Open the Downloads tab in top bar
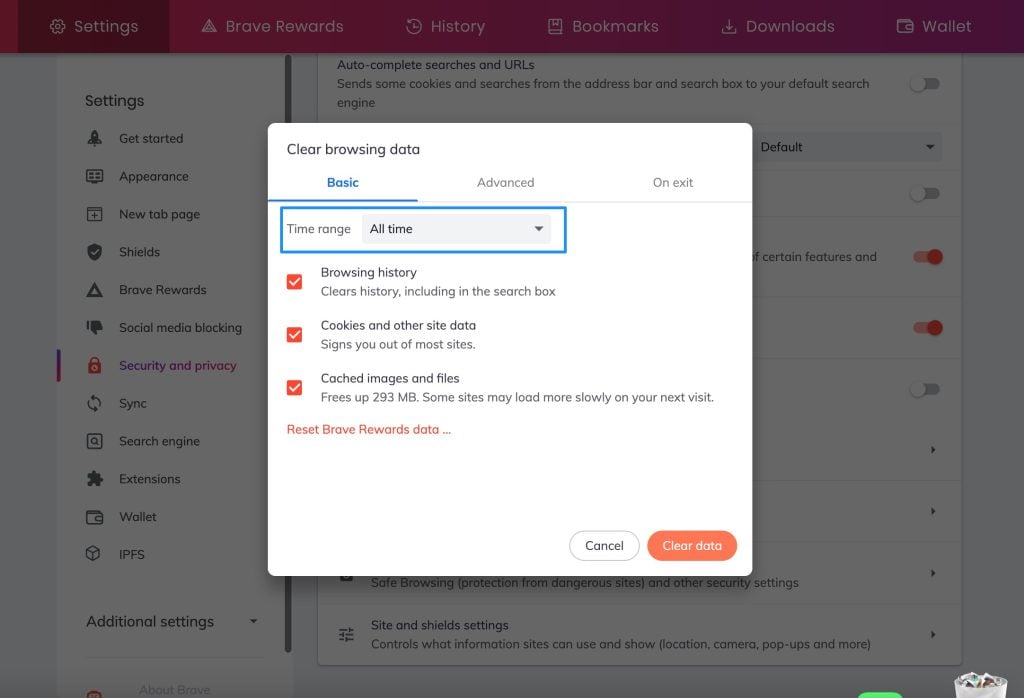The height and width of the screenshot is (698, 1024). click(x=777, y=26)
